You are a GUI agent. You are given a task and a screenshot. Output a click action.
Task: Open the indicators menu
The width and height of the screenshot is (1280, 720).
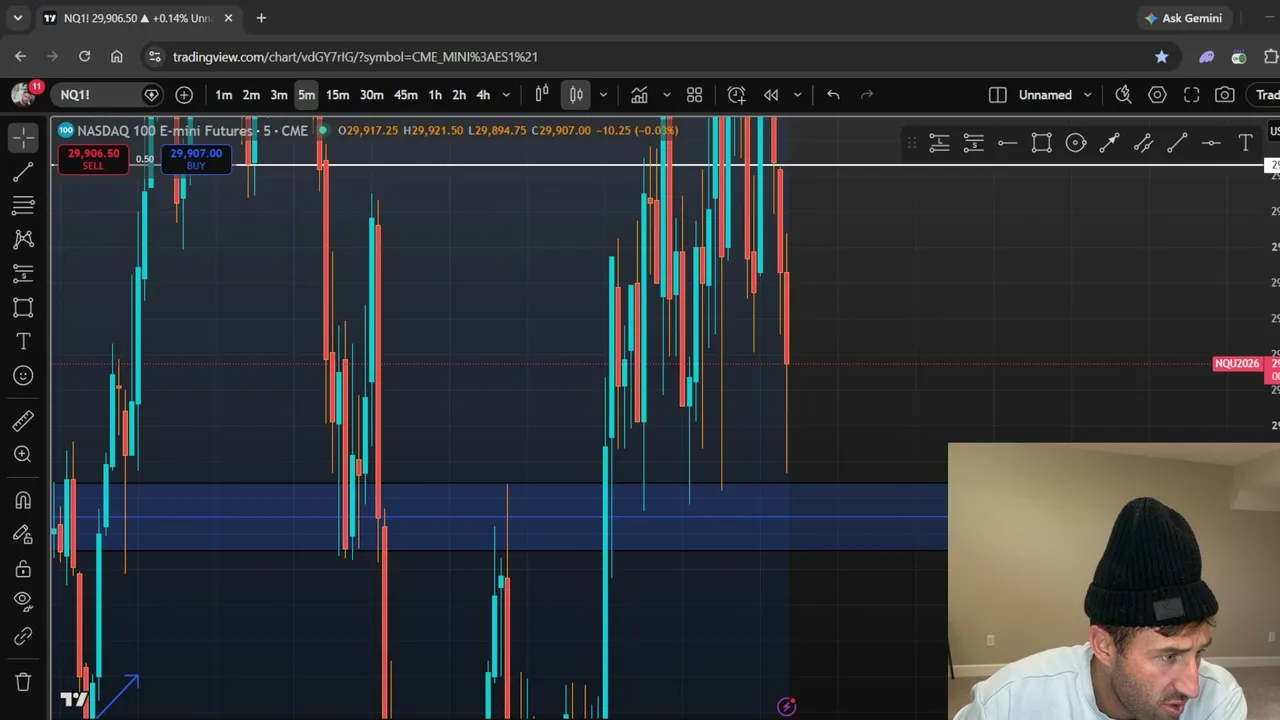(x=639, y=95)
